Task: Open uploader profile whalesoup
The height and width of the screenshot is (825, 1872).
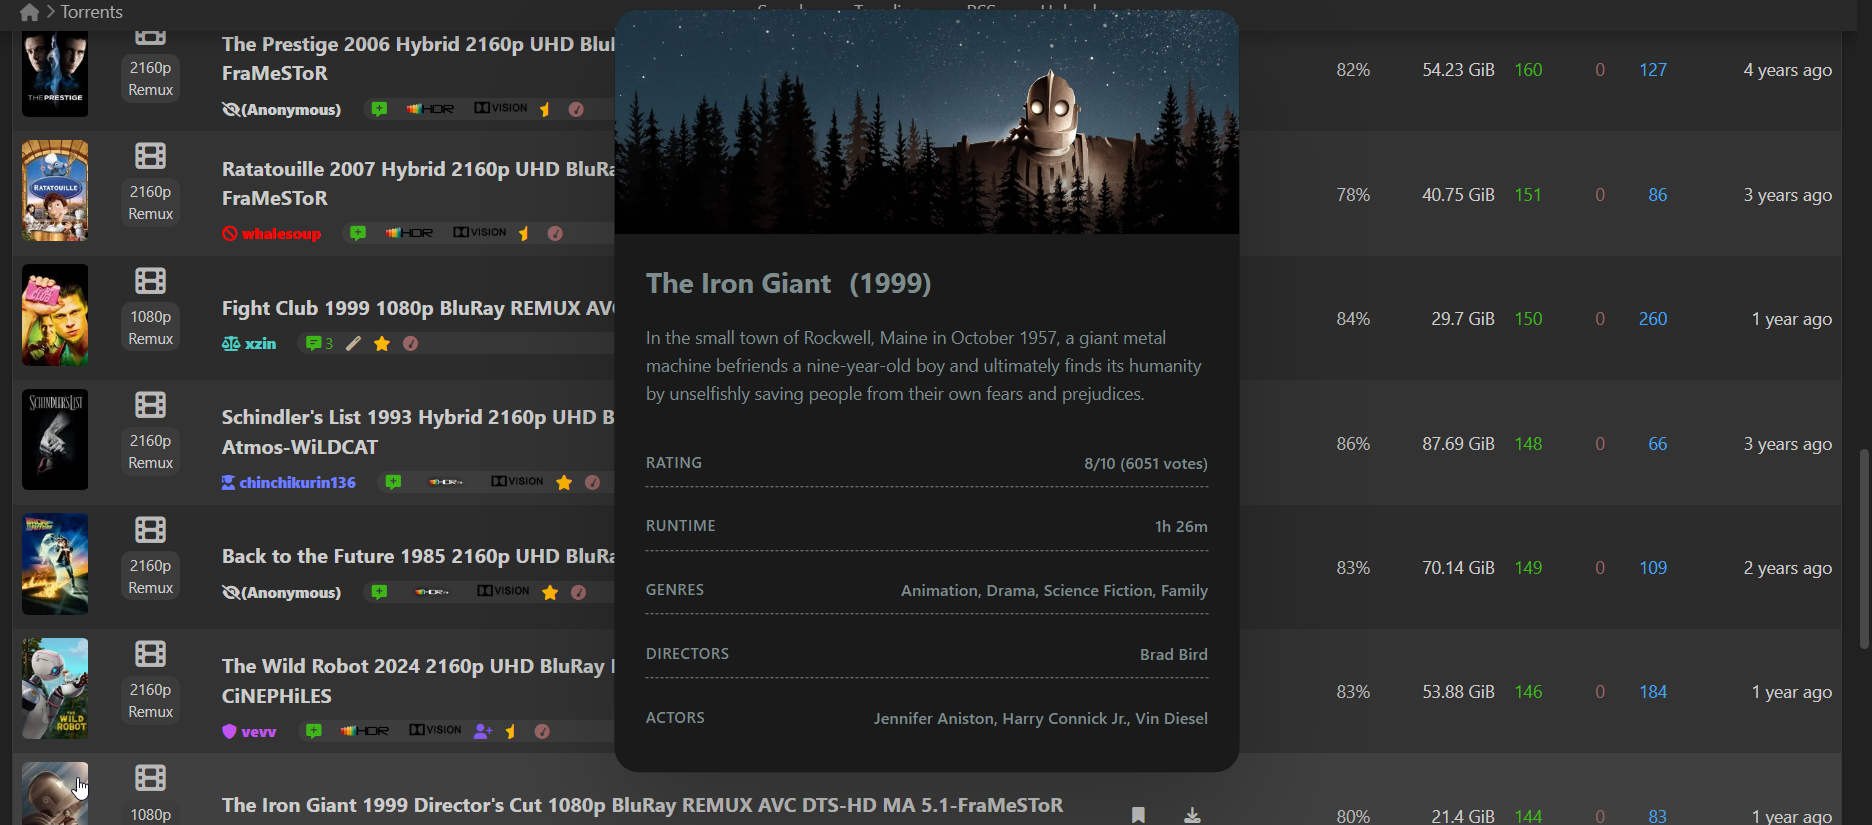Action: (x=272, y=234)
